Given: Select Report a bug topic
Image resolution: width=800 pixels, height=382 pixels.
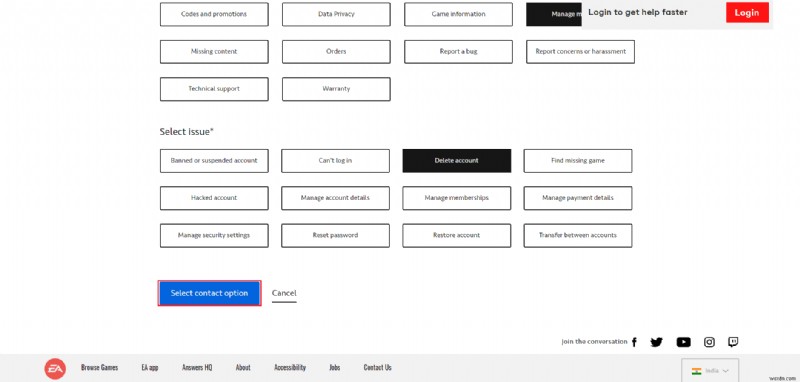Looking at the screenshot, I should click(458, 52).
